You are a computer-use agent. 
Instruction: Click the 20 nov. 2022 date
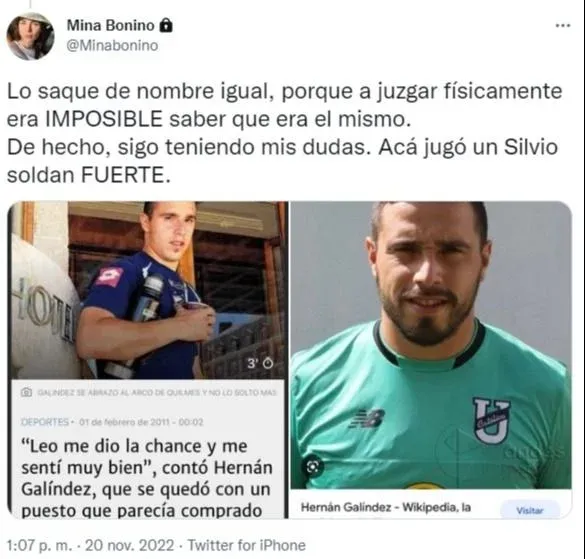(x=129, y=545)
